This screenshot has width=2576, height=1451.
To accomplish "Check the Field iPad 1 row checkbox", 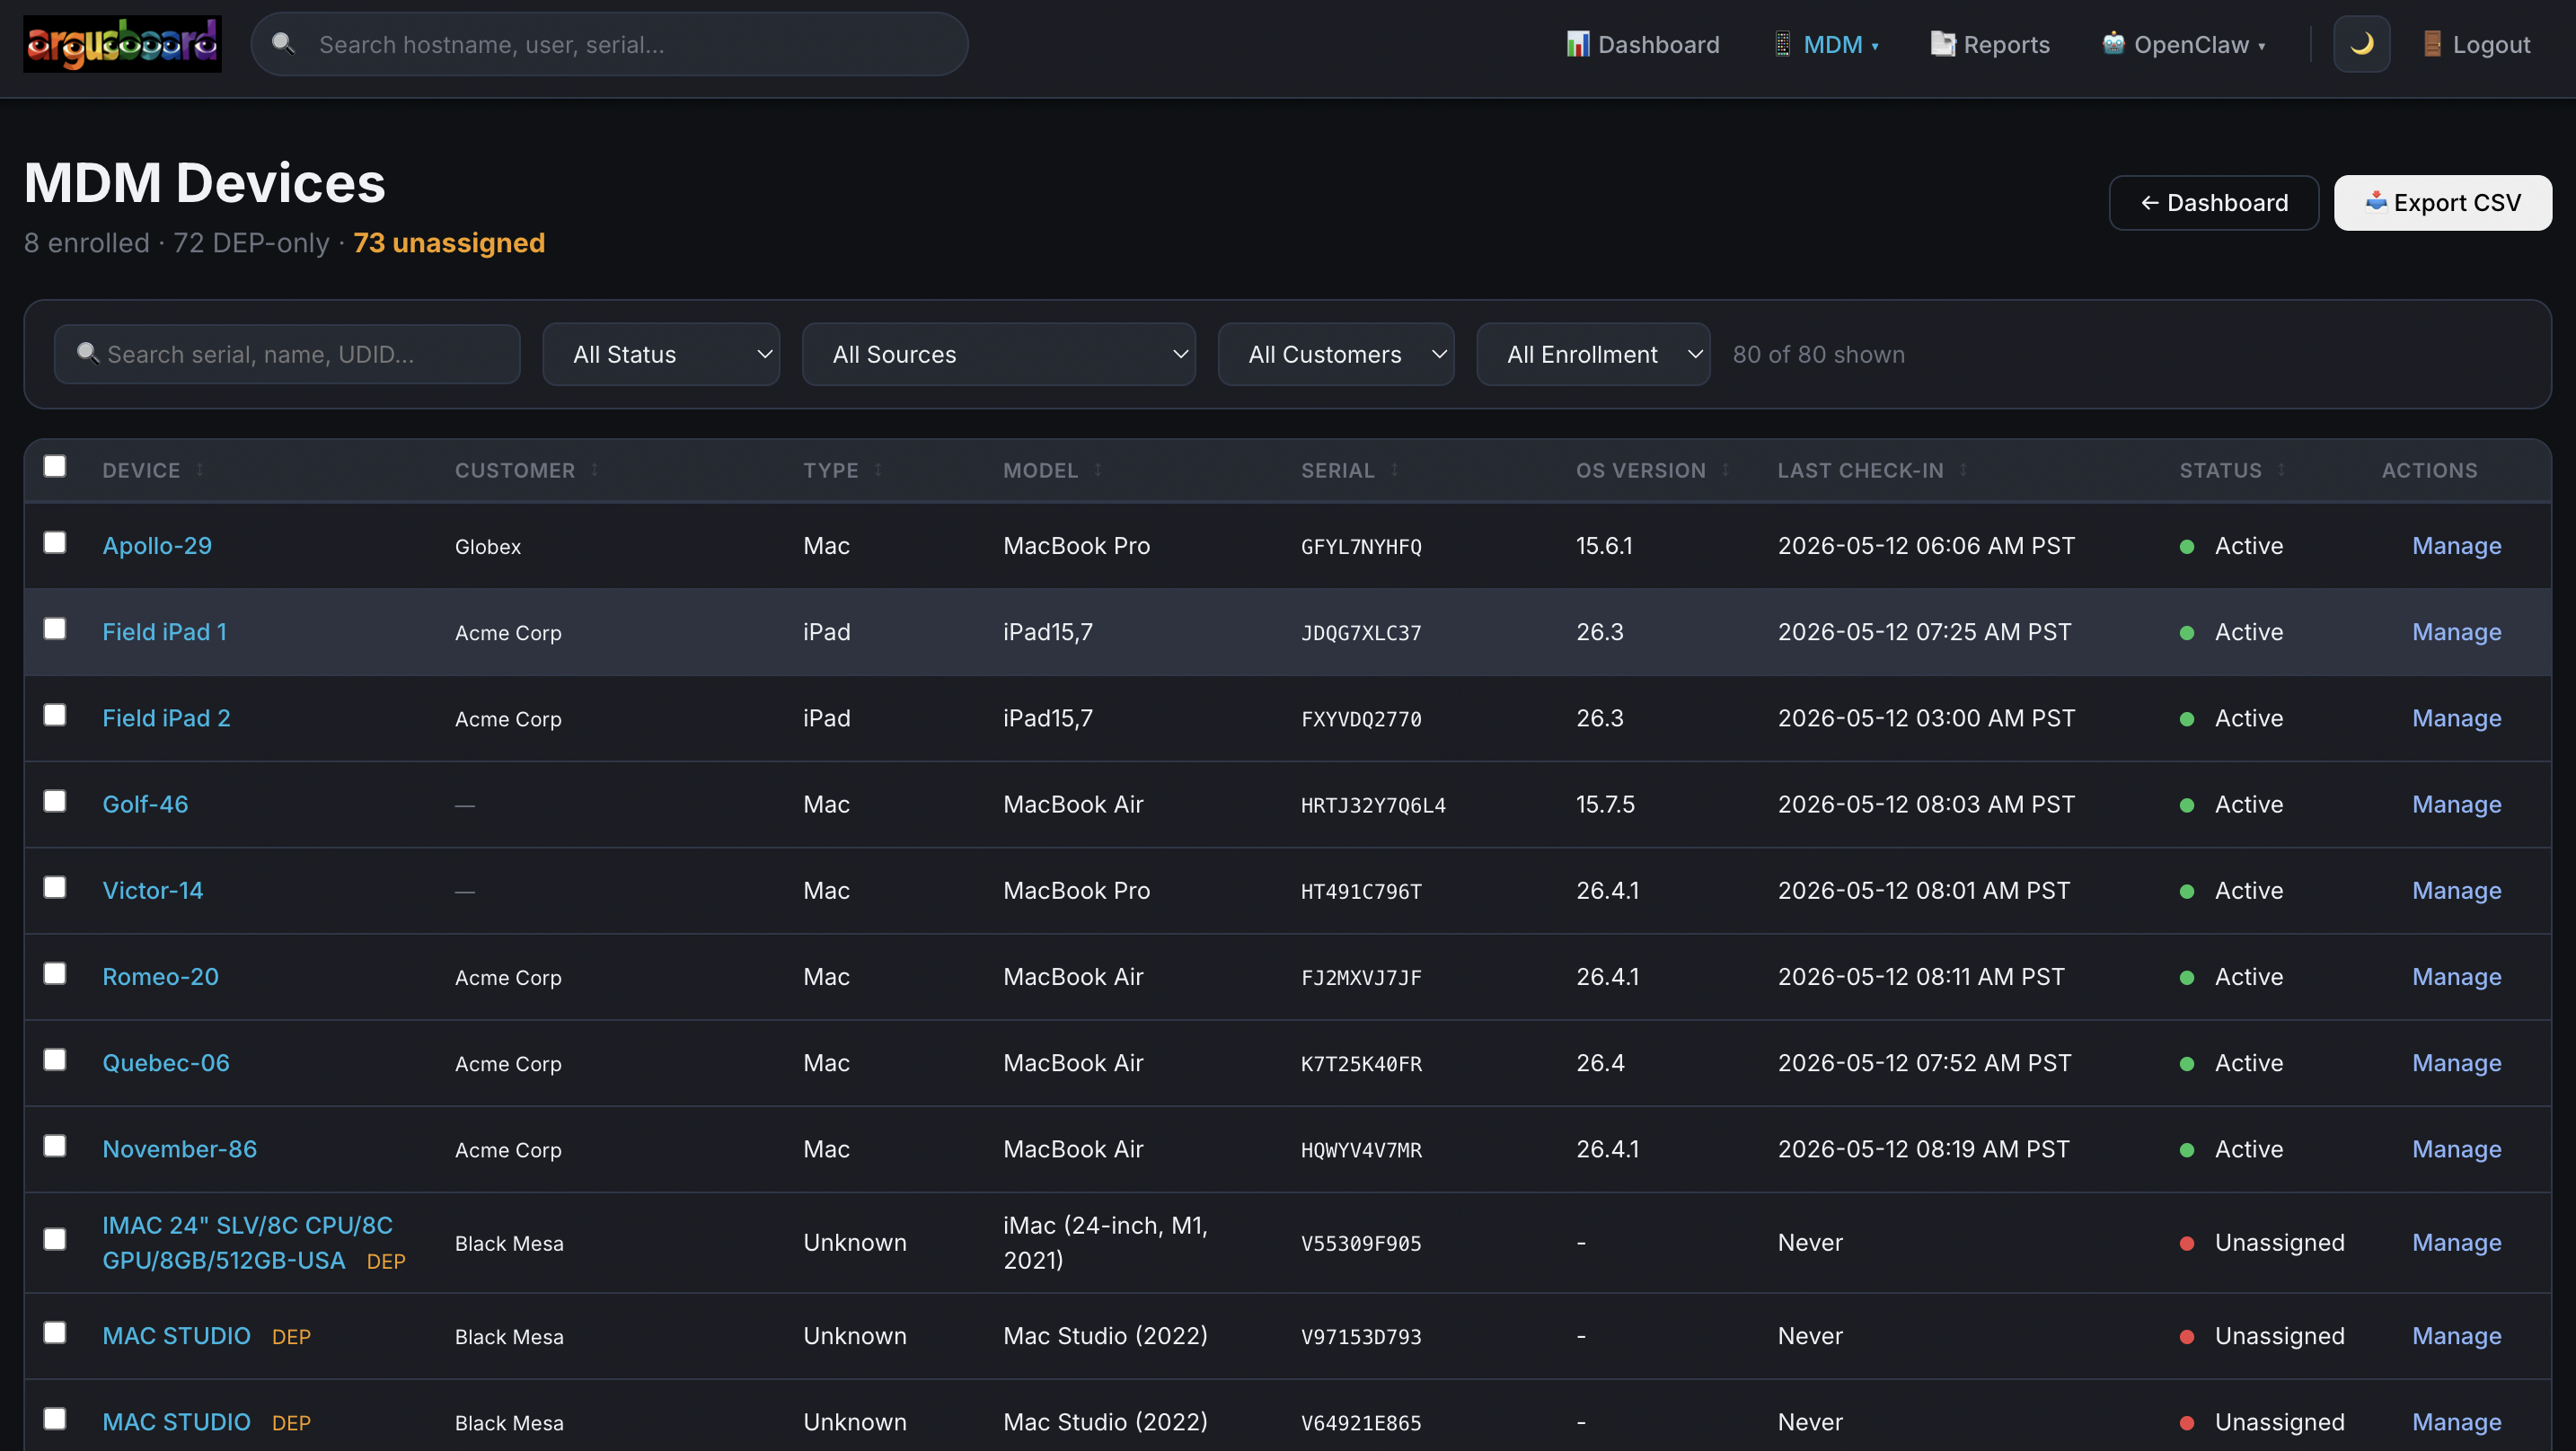I will pyautogui.click(x=55, y=628).
